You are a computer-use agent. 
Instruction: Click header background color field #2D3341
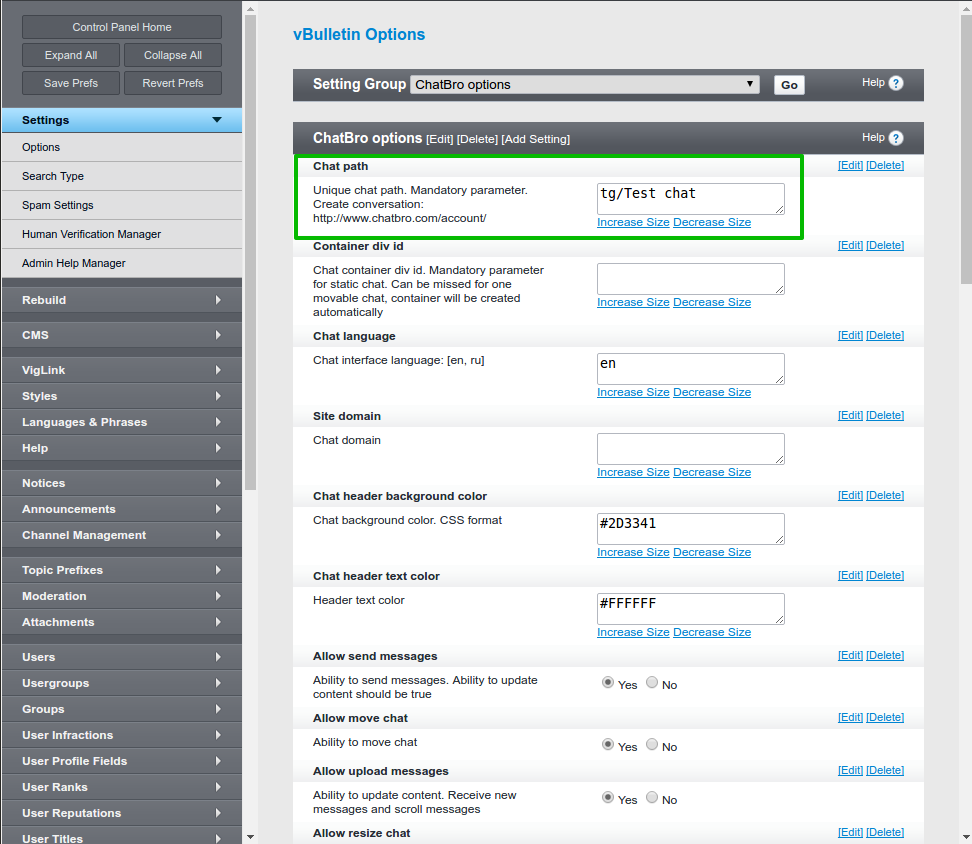tap(691, 529)
